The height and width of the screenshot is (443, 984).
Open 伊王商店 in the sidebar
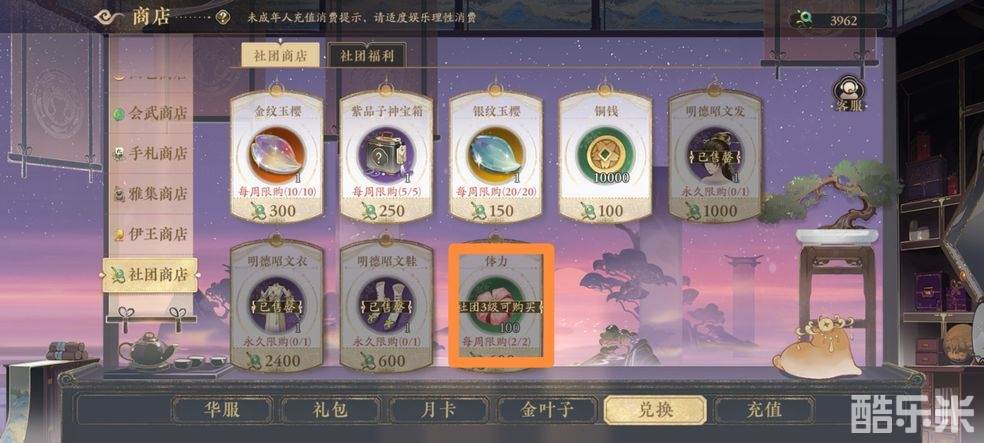tap(150, 235)
